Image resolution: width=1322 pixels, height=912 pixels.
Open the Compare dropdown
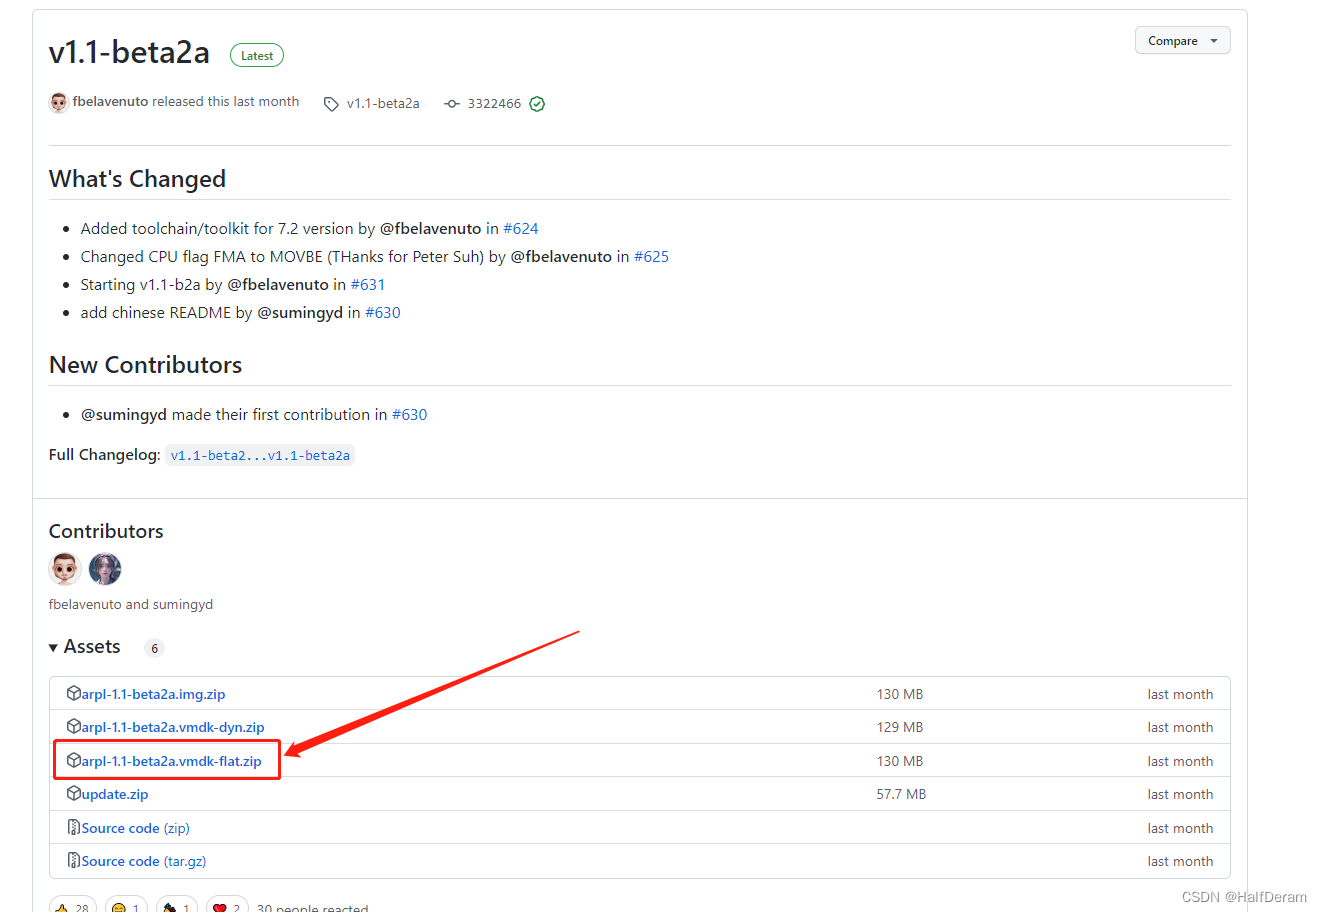(1182, 41)
